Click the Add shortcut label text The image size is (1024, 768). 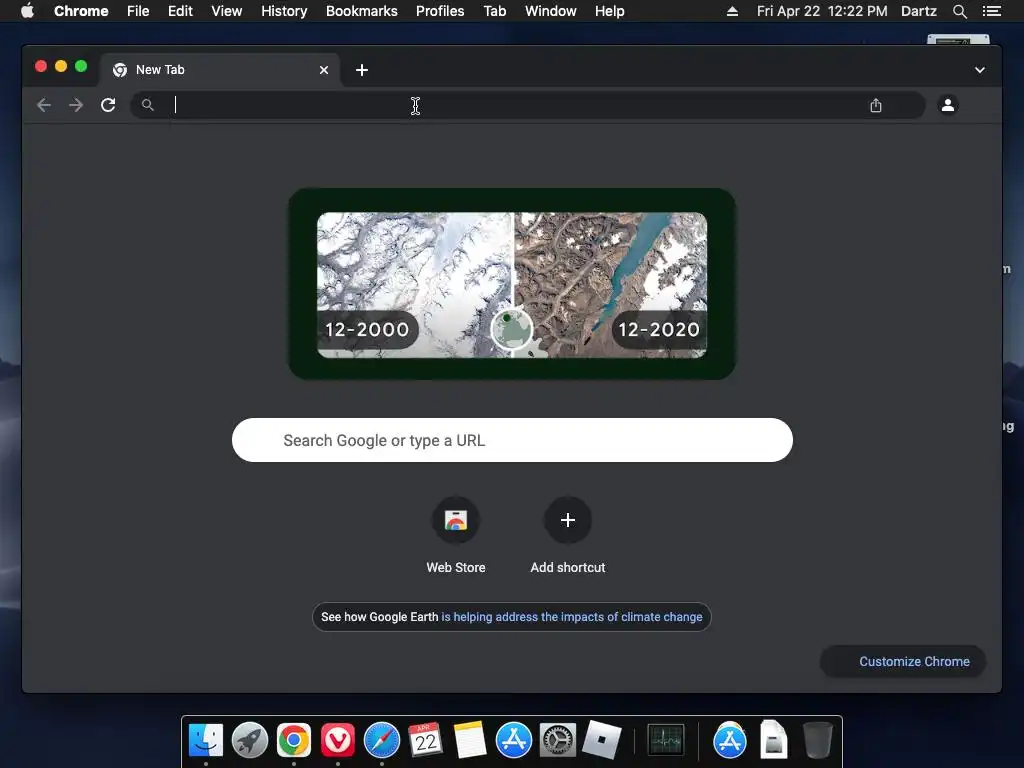tap(568, 568)
